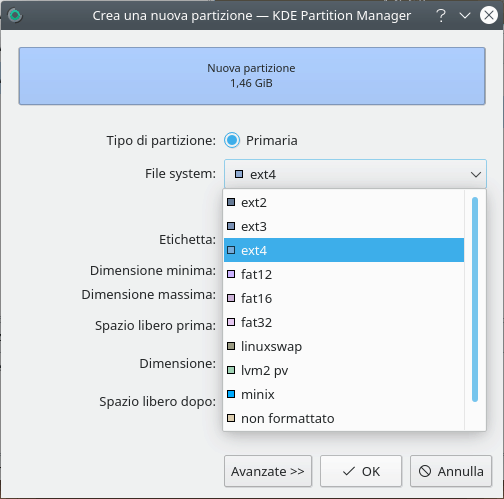This screenshot has height=499, width=504.
Task: Click the file system list scrollbar
Action: (475, 299)
